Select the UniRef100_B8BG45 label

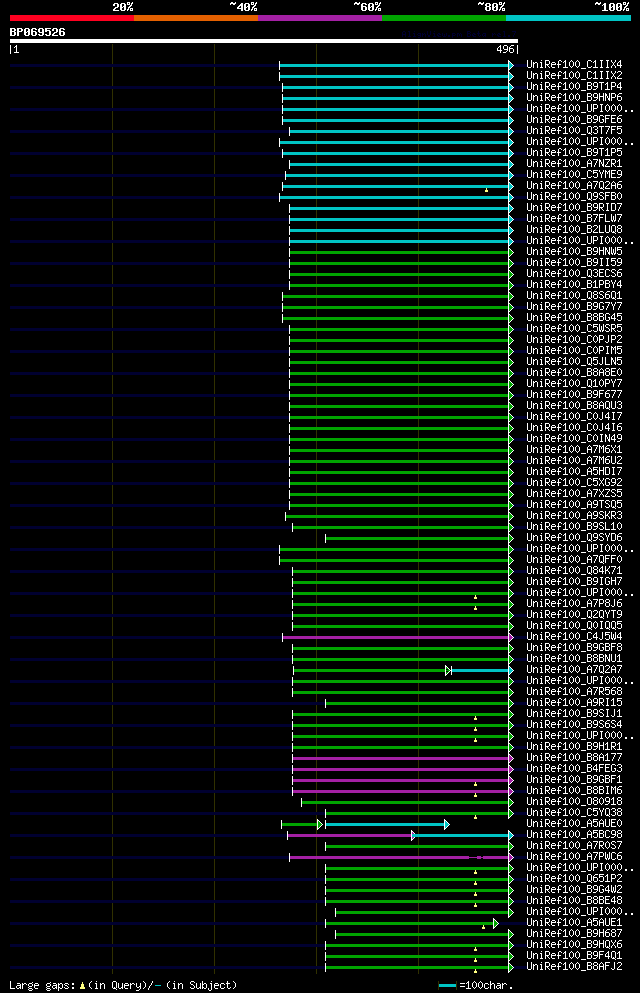pyautogui.click(x=574, y=317)
